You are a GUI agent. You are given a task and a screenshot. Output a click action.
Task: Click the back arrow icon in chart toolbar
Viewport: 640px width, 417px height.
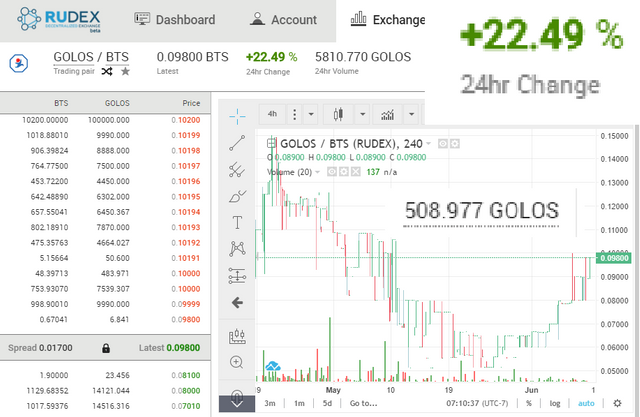(237, 302)
